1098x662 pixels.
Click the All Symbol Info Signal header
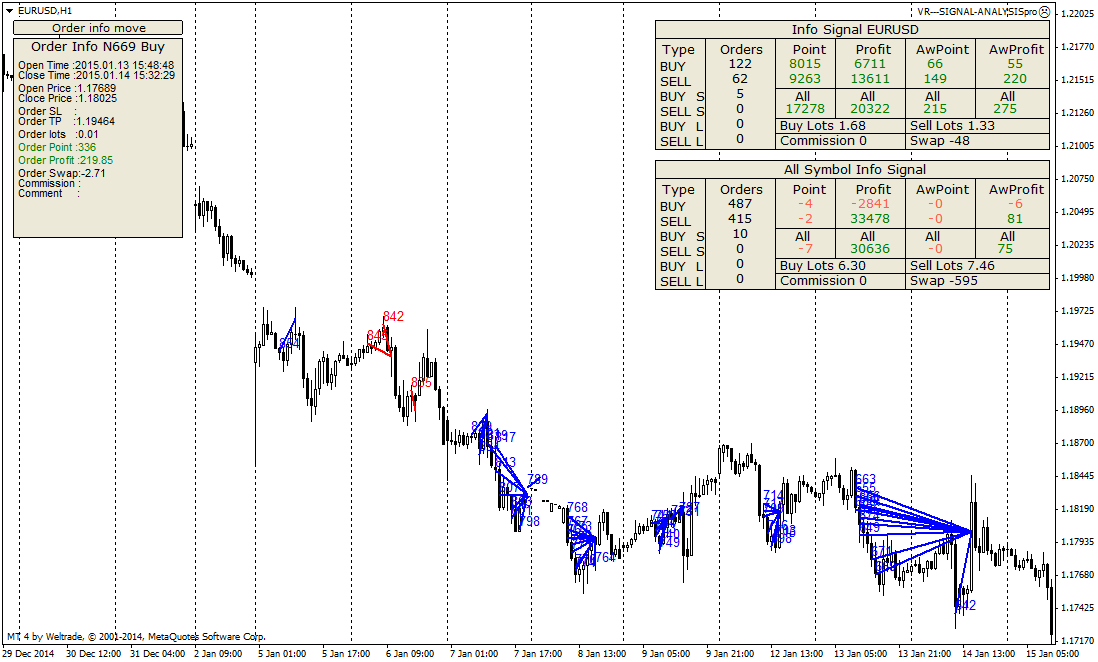point(853,170)
